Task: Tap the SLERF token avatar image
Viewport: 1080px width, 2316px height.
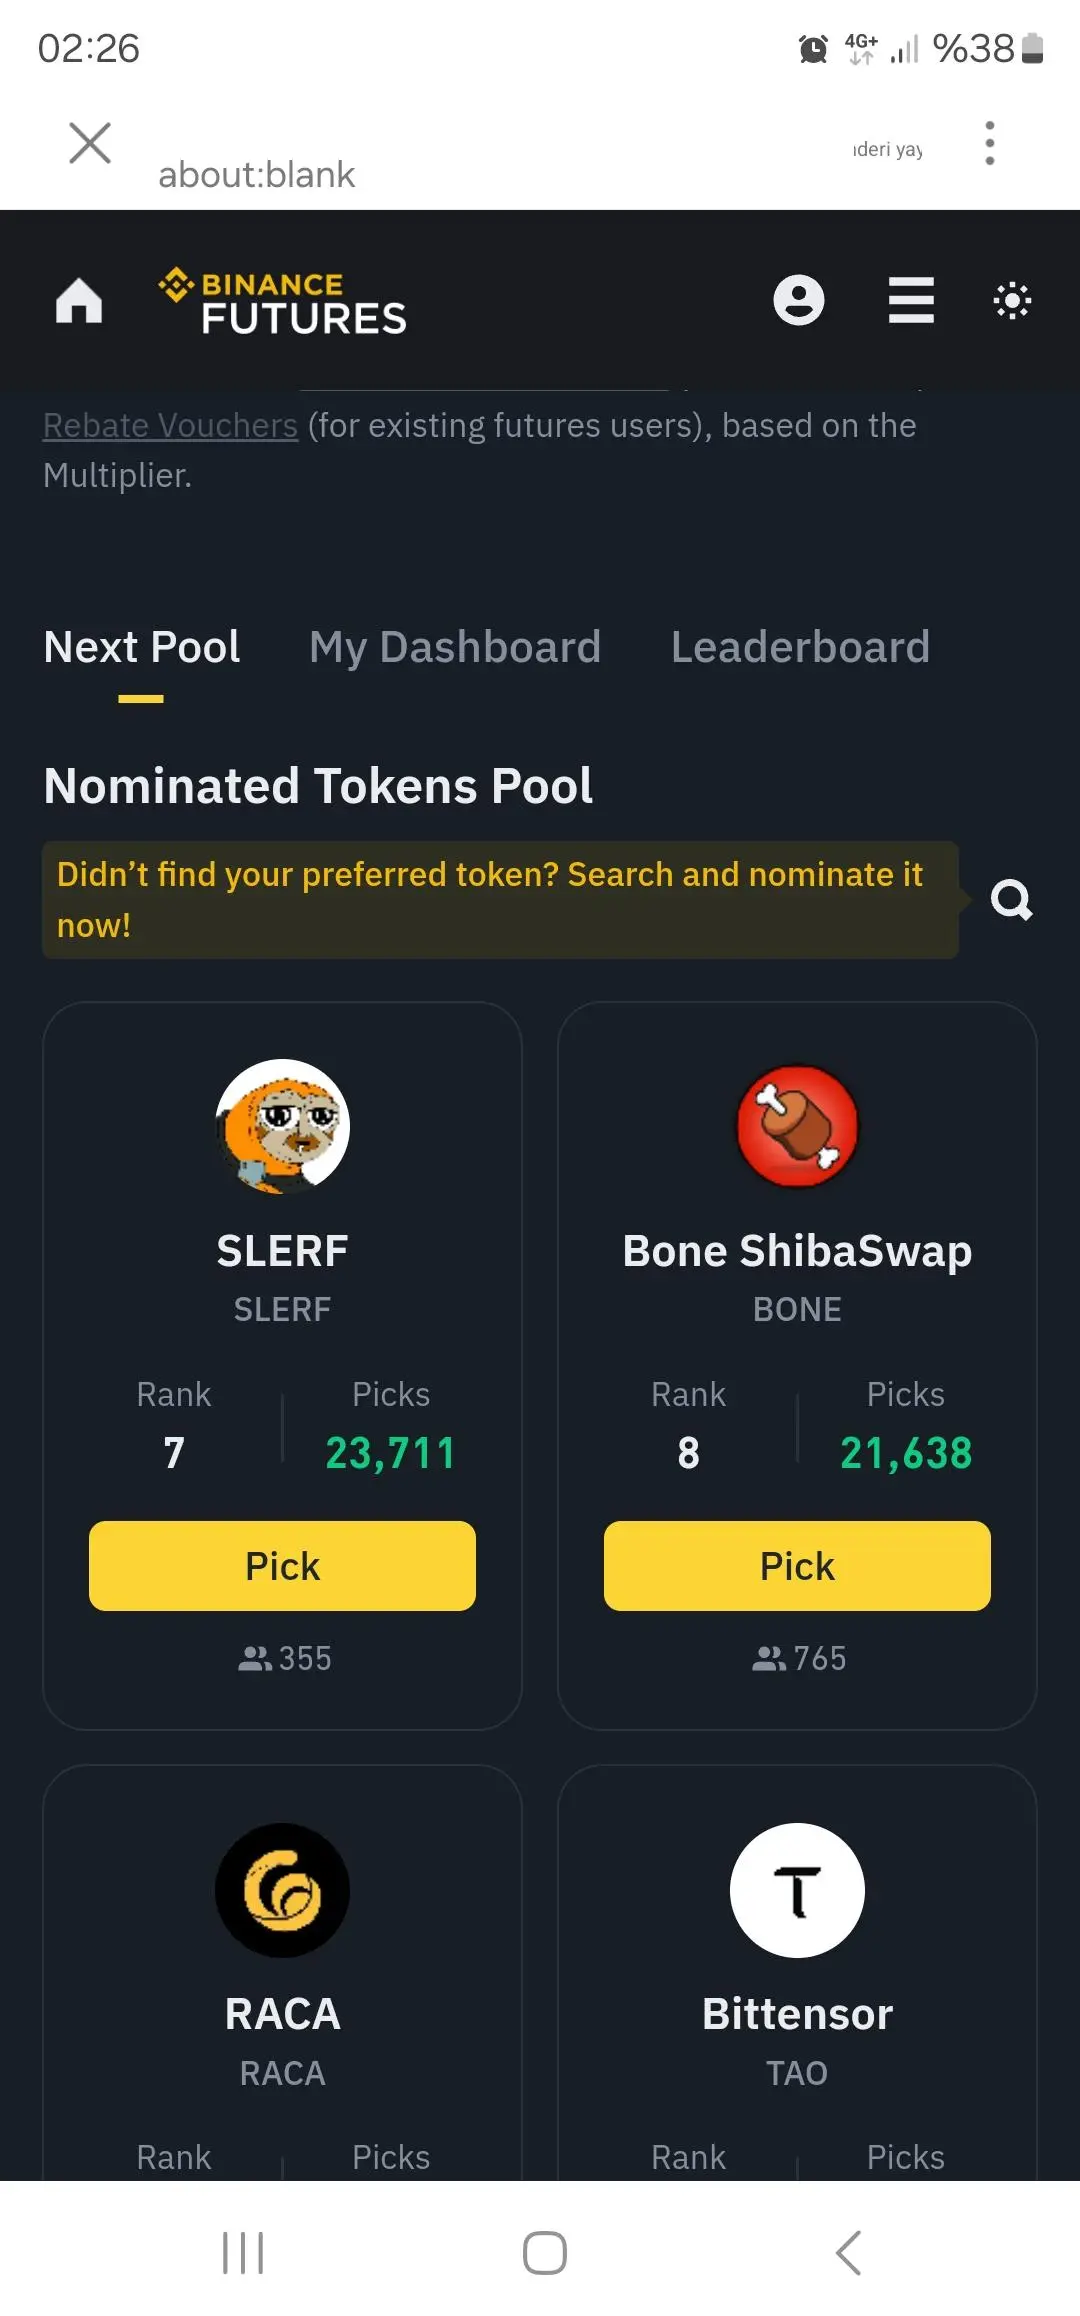Action: (282, 1126)
